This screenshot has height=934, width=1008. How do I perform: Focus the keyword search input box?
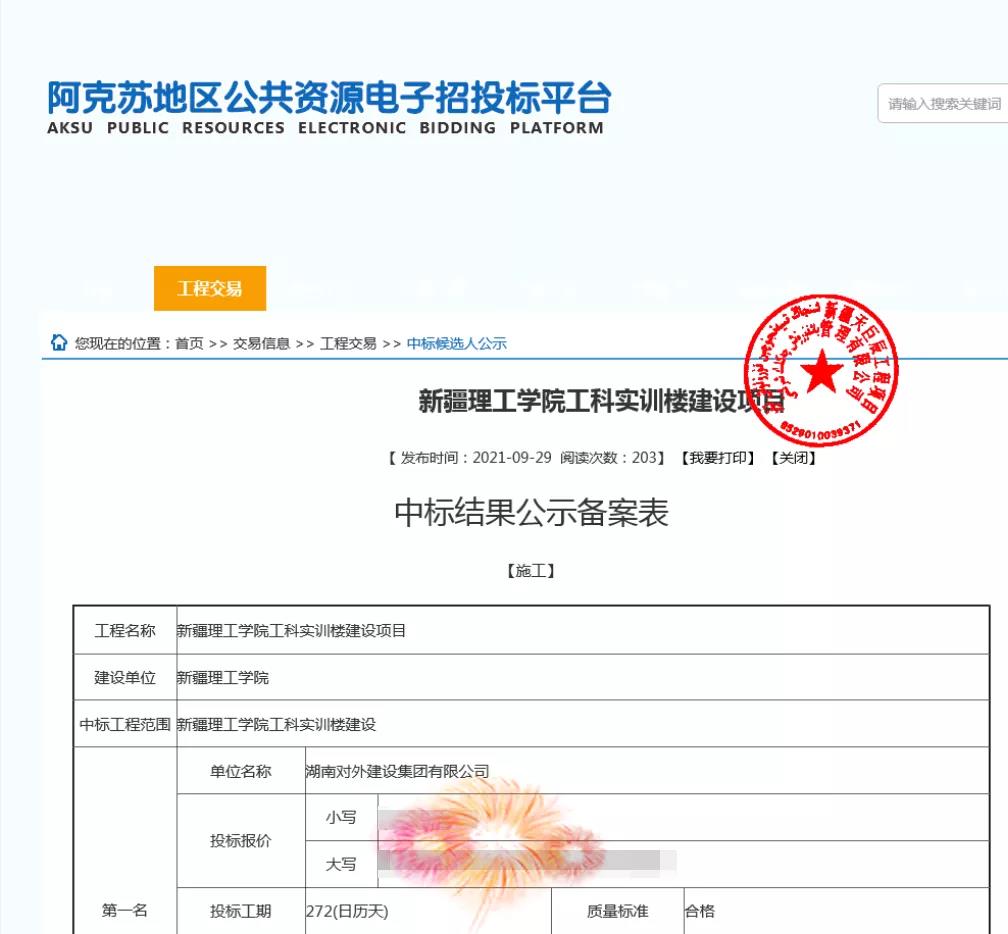coord(943,104)
